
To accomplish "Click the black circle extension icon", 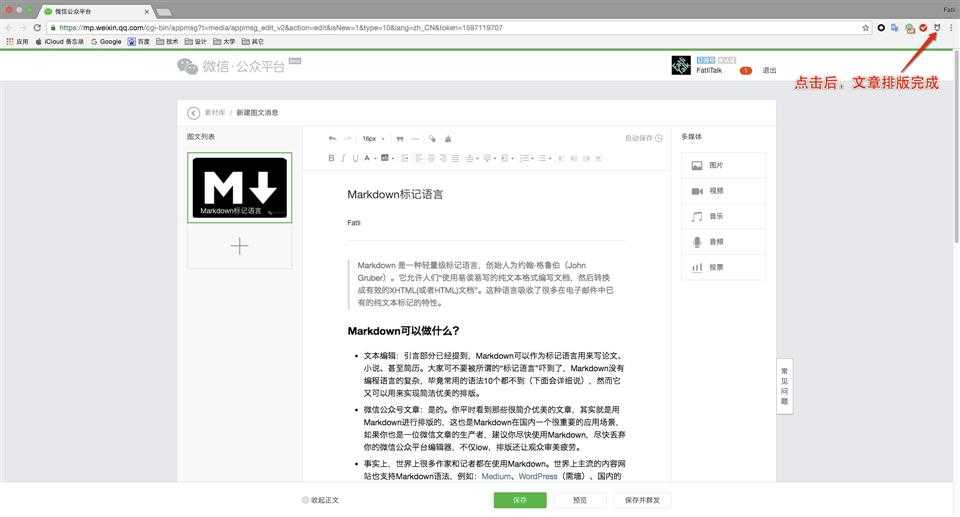I will coord(881,28).
